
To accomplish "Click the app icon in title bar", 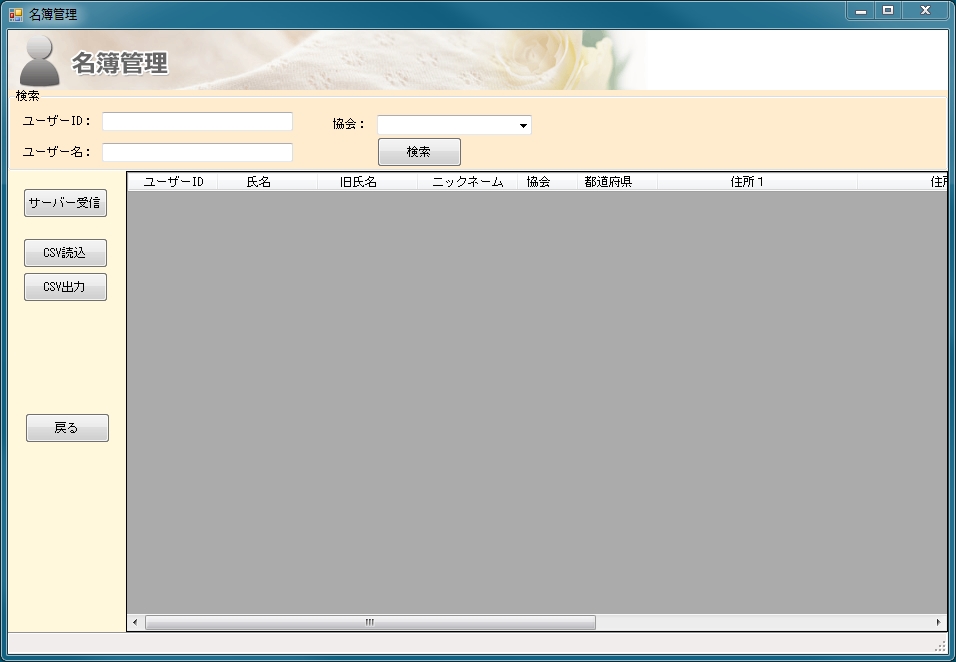I will coord(16,14).
